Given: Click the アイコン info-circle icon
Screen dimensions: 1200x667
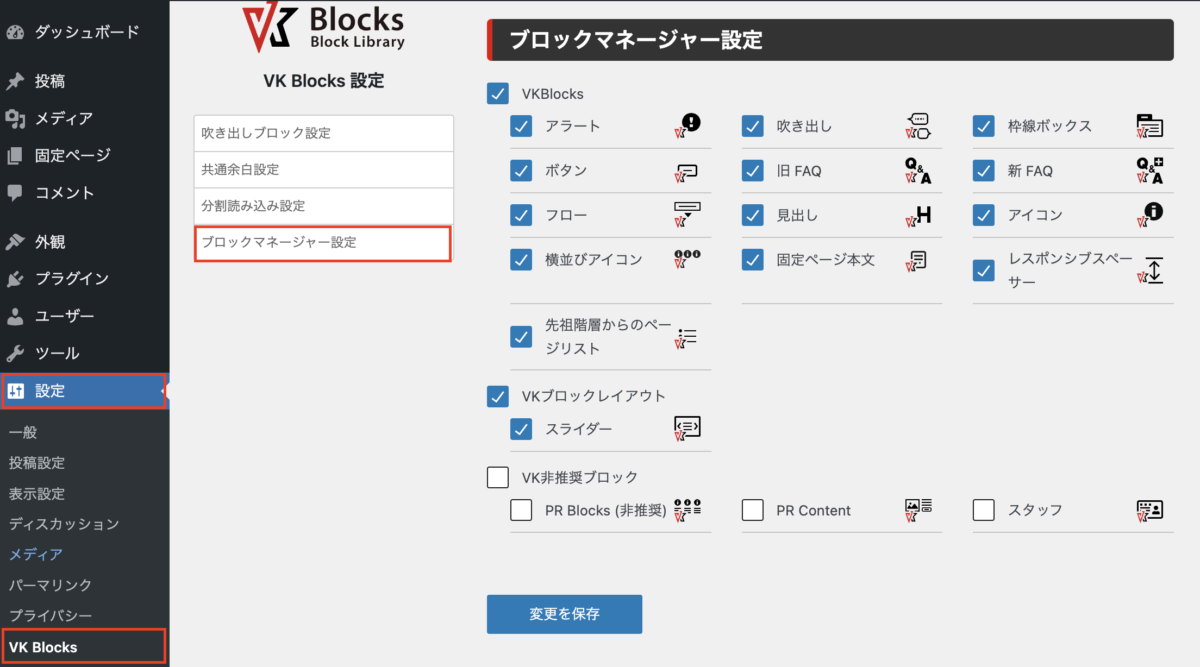Looking at the screenshot, I should (1151, 214).
